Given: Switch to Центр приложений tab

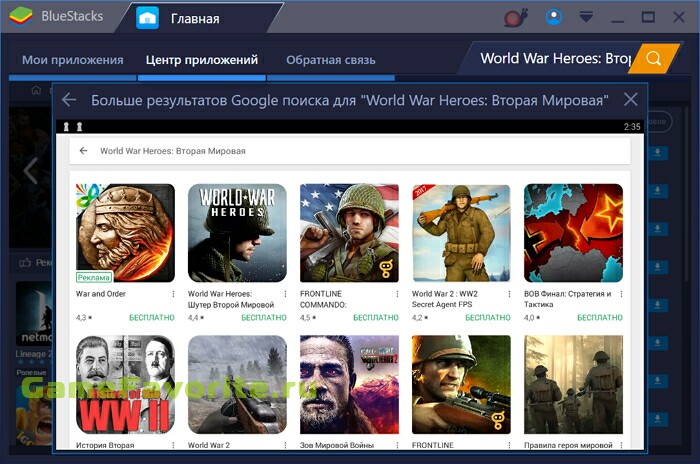Looking at the screenshot, I should 202,60.
